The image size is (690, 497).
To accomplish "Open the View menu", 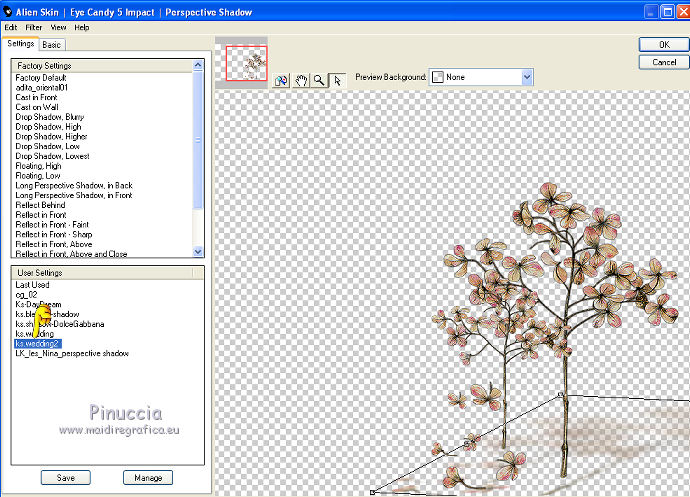I will tap(58, 27).
